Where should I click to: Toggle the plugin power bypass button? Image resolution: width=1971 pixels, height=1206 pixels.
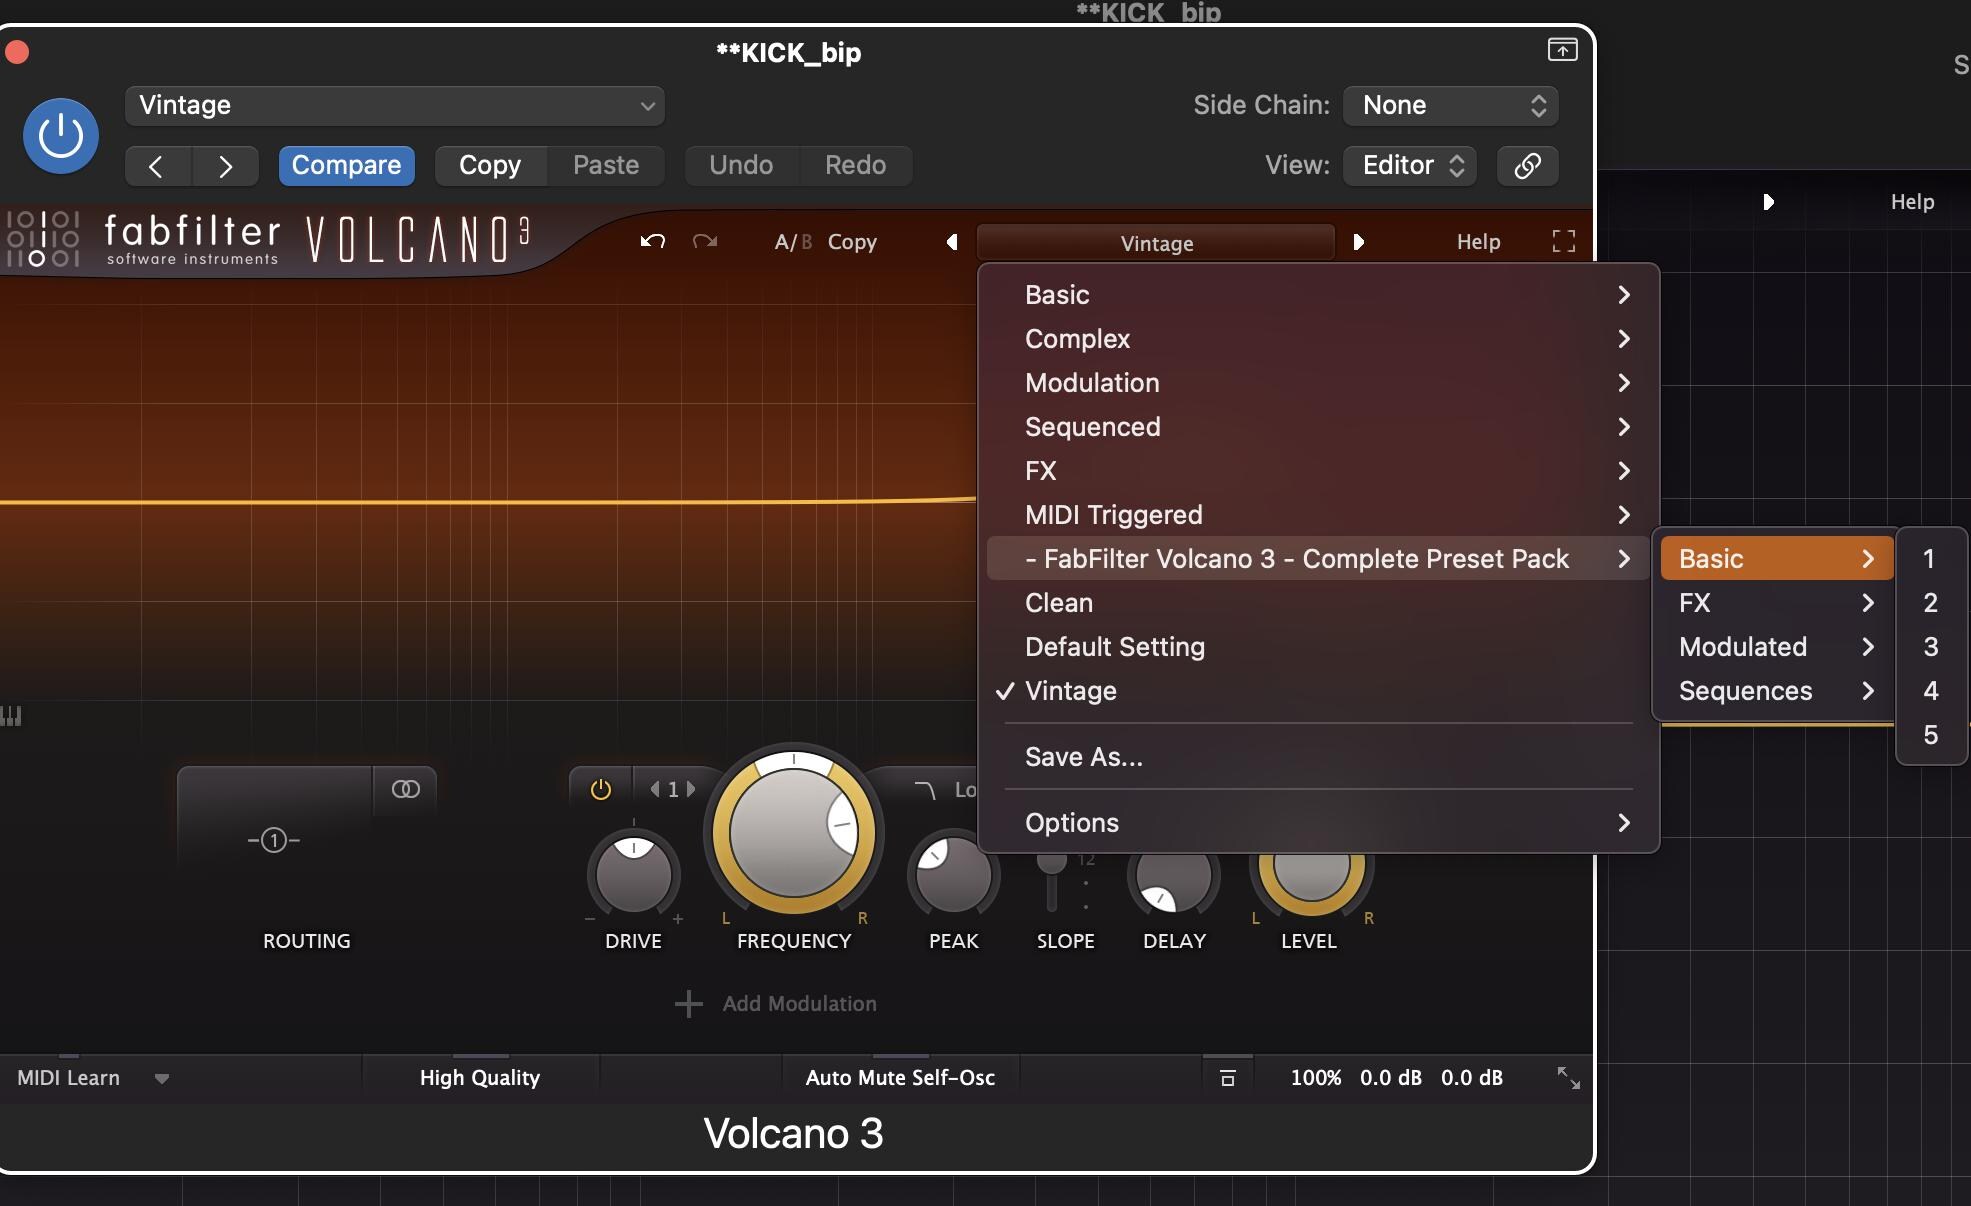[61, 135]
